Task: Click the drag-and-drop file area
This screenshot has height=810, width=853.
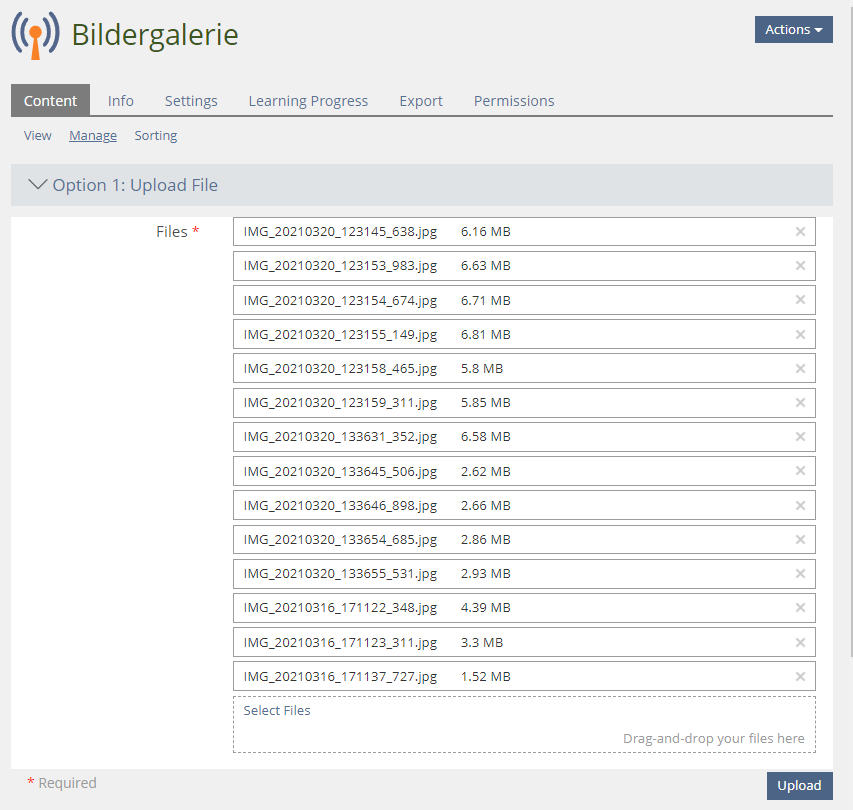Action: (x=524, y=730)
